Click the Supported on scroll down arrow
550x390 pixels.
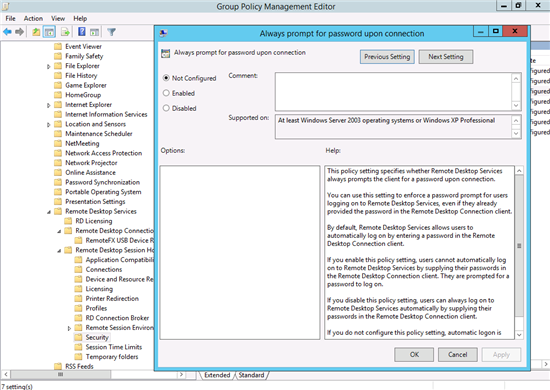pyautogui.click(x=516, y=133)
